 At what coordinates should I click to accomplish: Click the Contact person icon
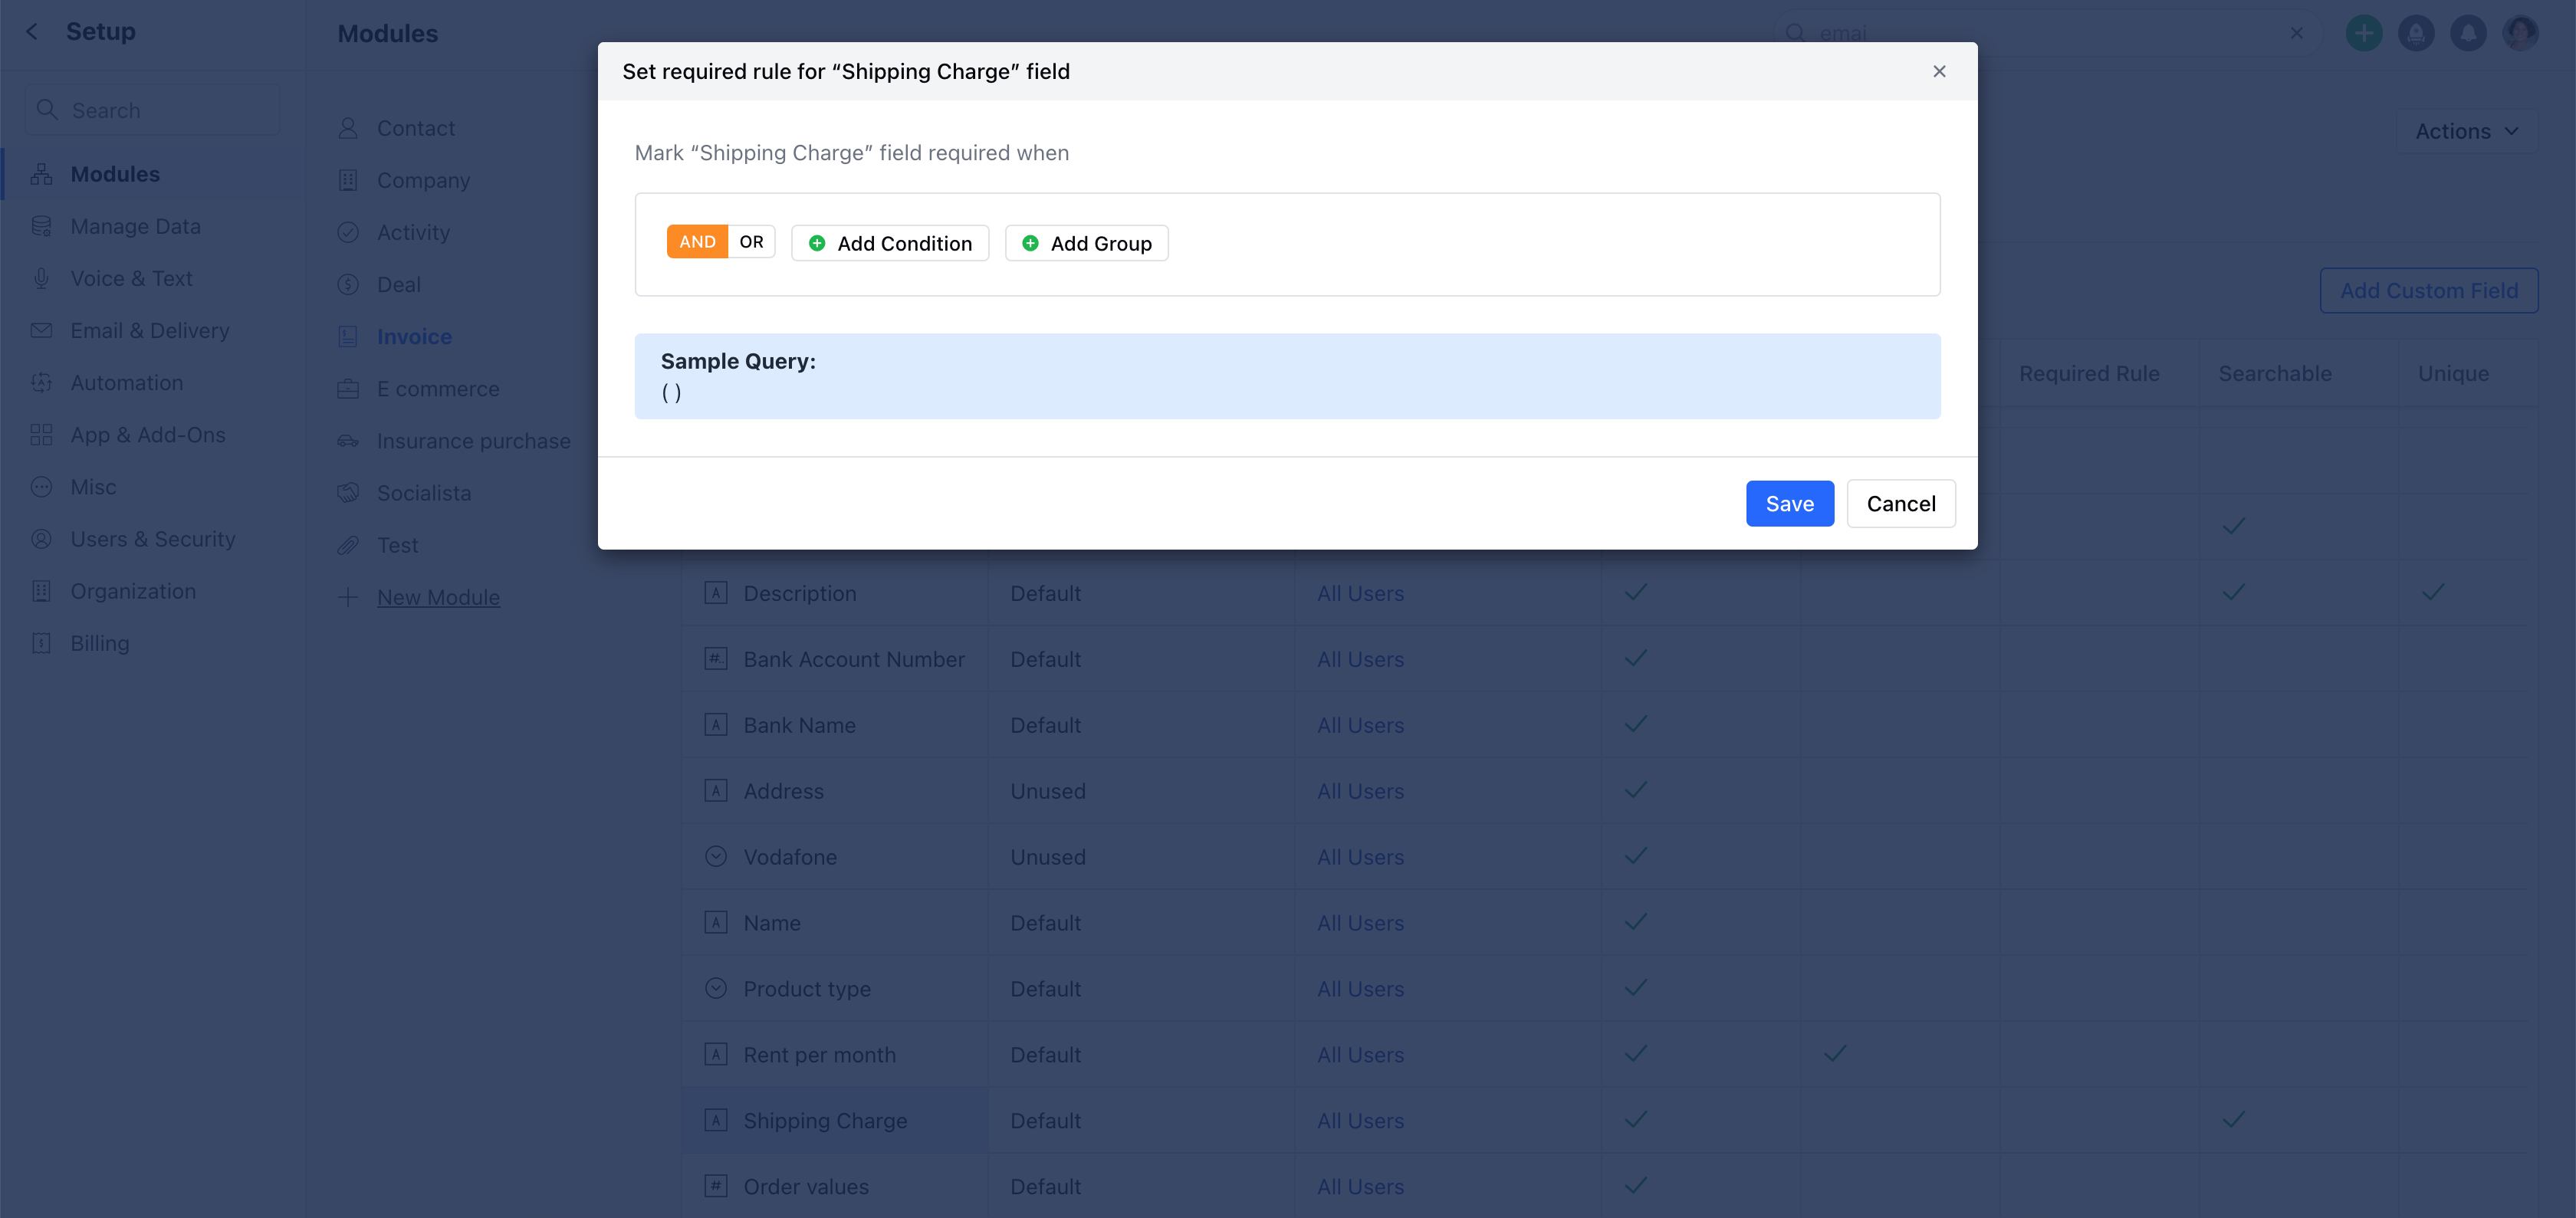pos(347,128)
